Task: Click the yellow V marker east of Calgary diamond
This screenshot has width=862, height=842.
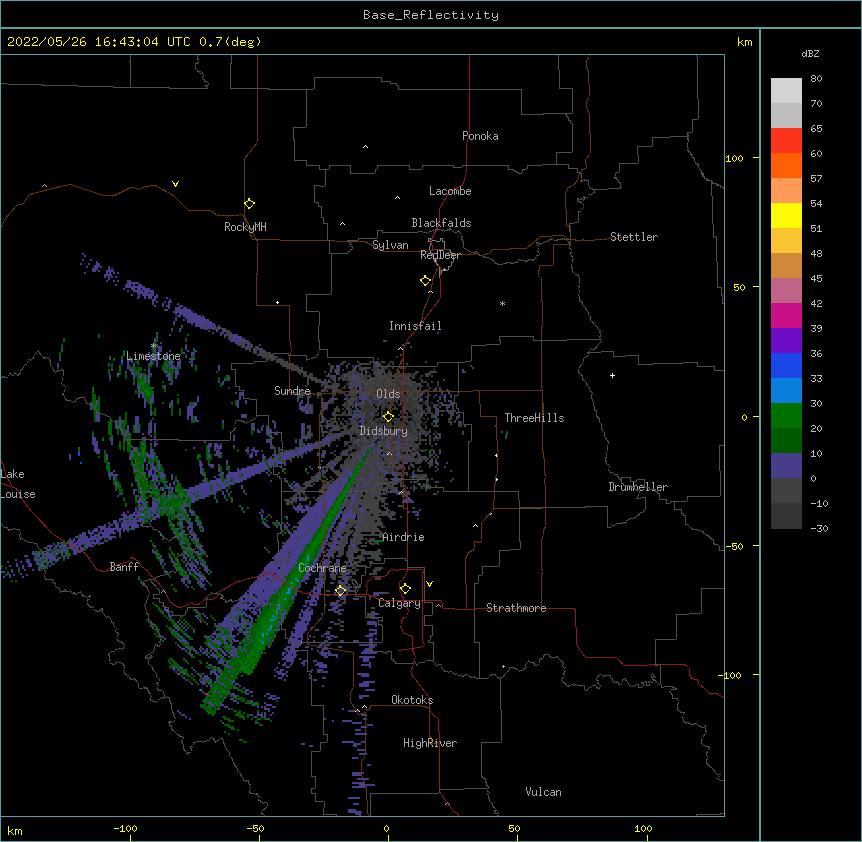Action: [x=429, y=584]
